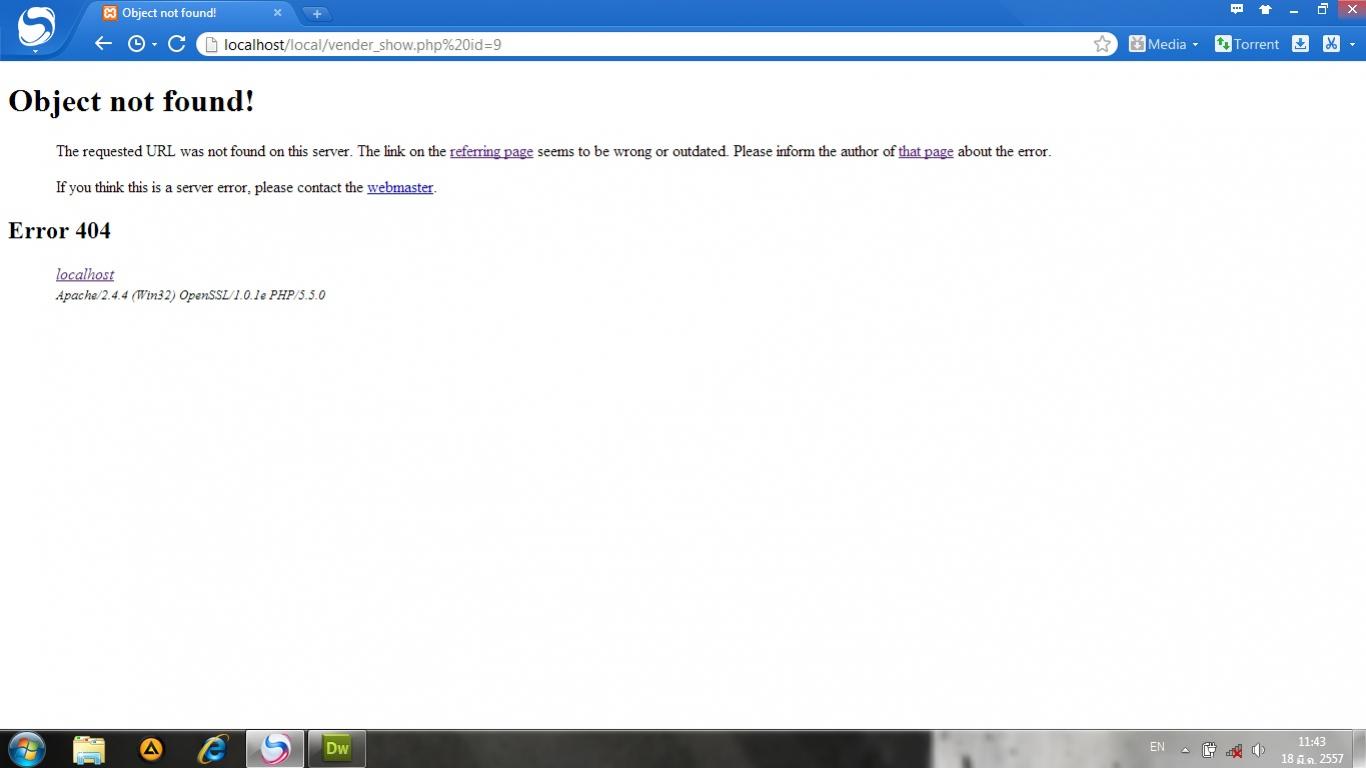The height and width of the screenshot is (768, 1366).
Task: Open File Explorer from the taskbar
Action: point(89,748)
